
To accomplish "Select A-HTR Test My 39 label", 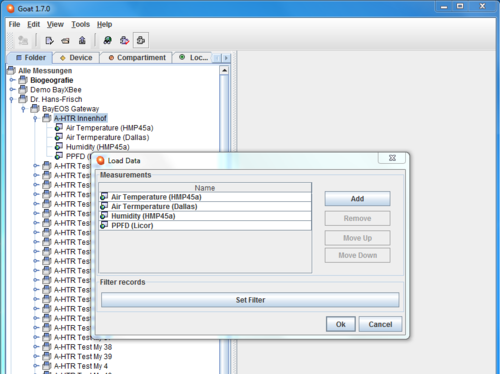I will 83,356.
